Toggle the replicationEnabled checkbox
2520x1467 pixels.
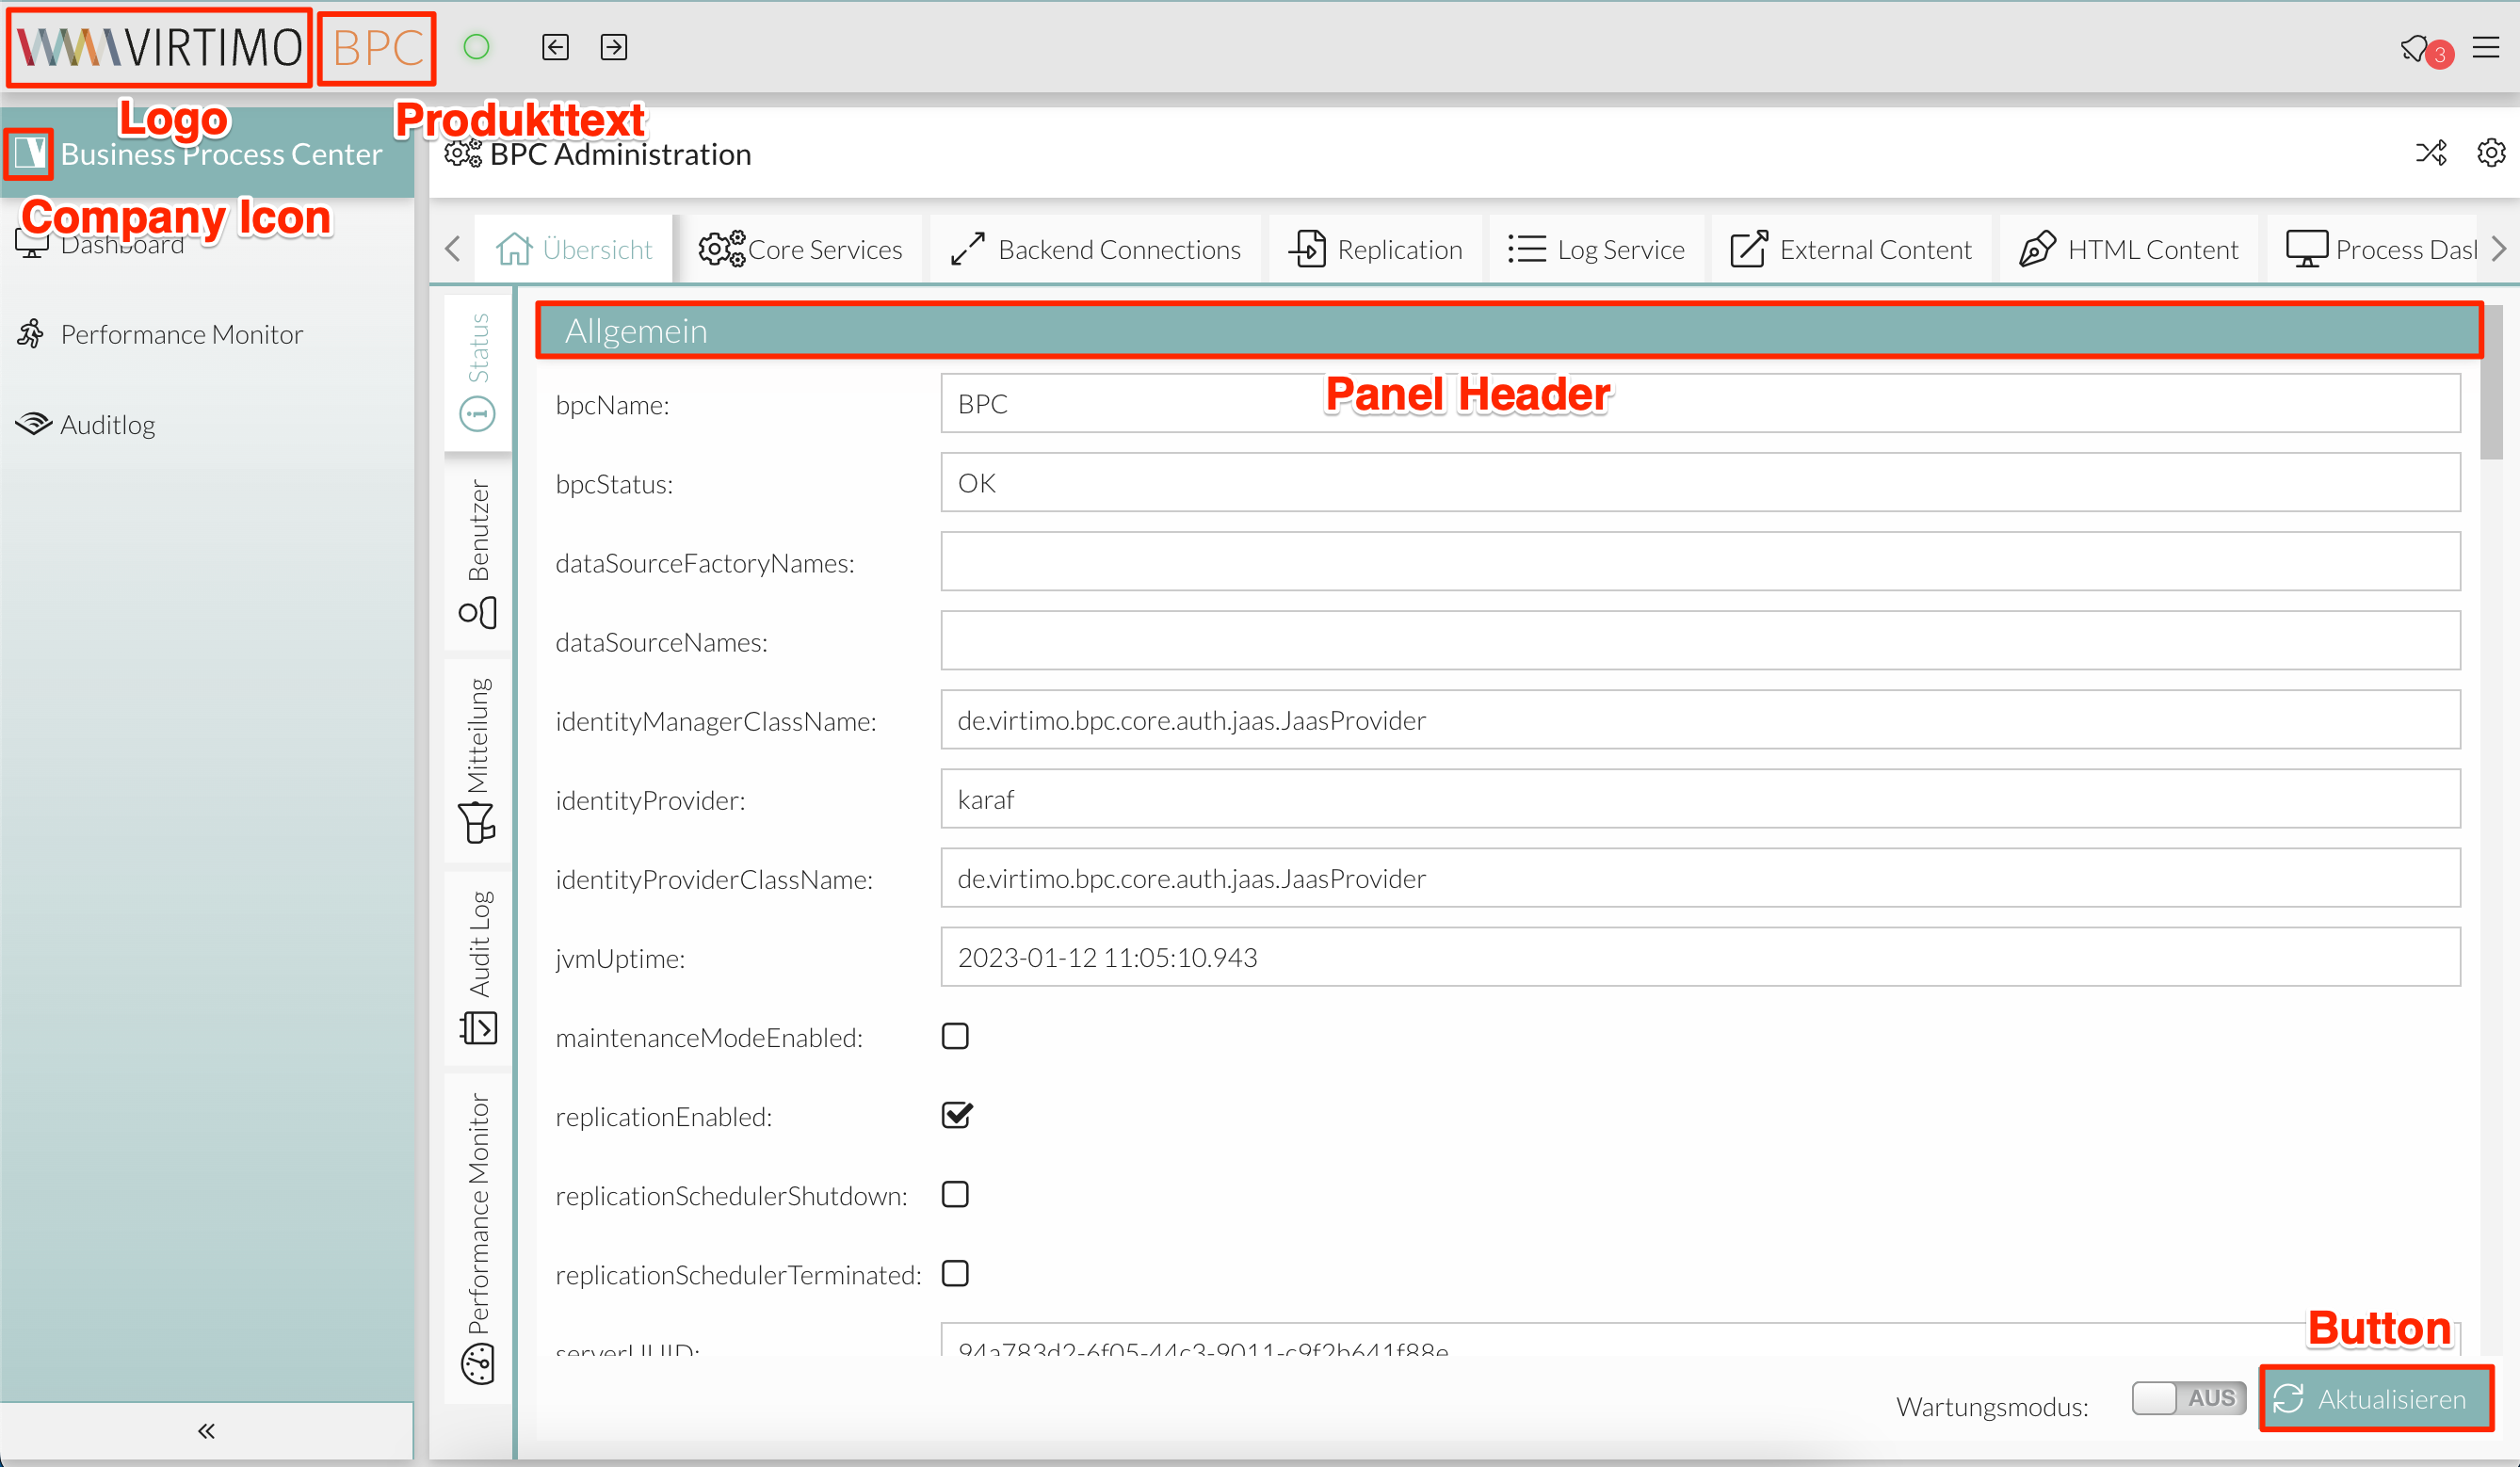(957, 1116)
